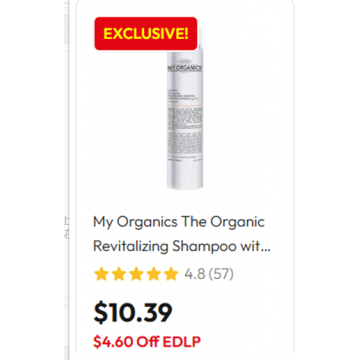
Task: Click the fourth yellow rating star
Action: click(x=154, y=274)
